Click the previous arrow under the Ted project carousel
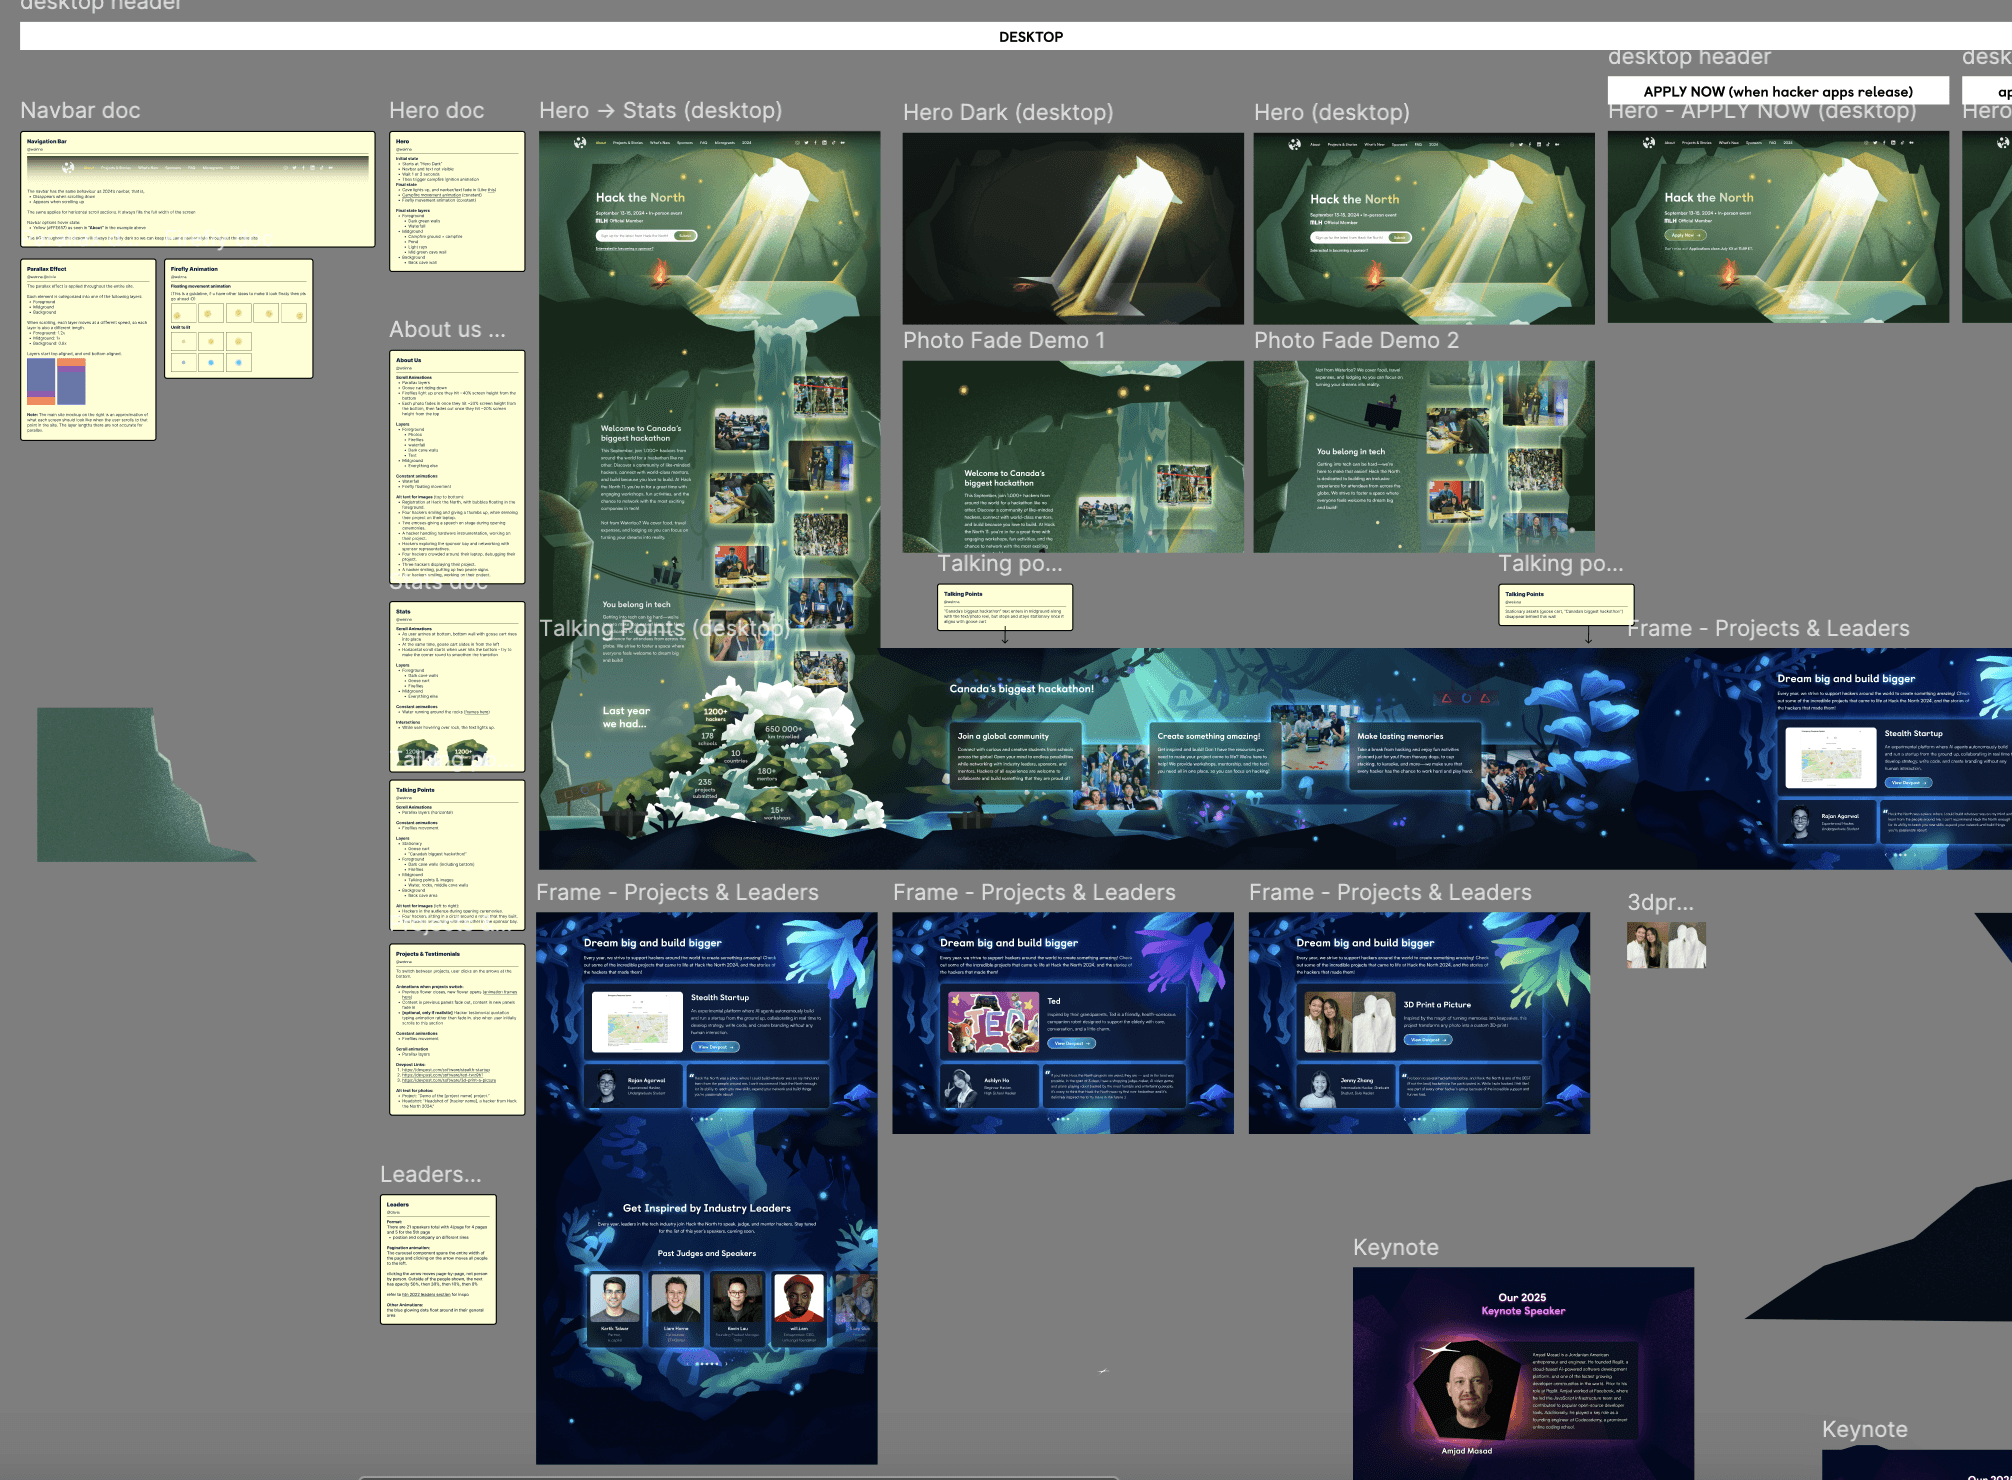Image resolution: width=2012 pixels, height=1480 pixels. [x=1048, y=1119]
